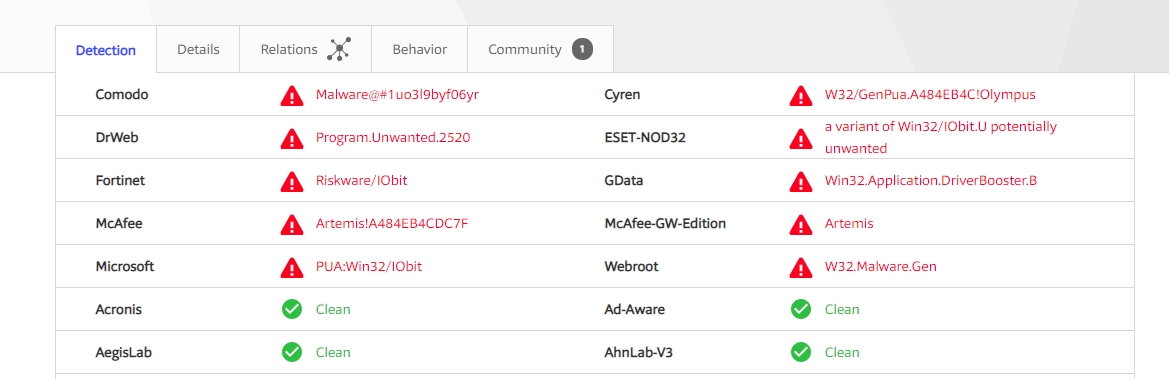The image size is (1169, 379).
Task: Select the Microsoft engine name
Action: [x=125, y=266]
